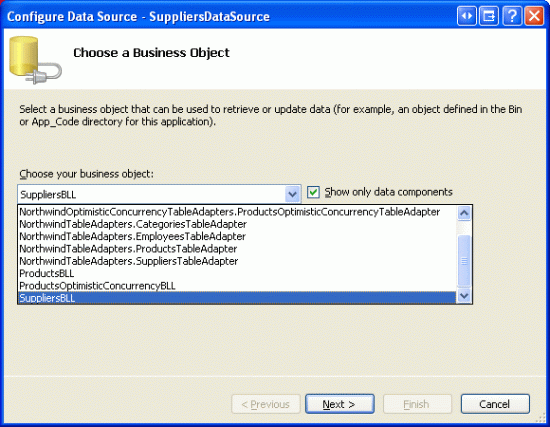Click the list scrollbar up arrow

pyautogui.click(x=464, y=213)
